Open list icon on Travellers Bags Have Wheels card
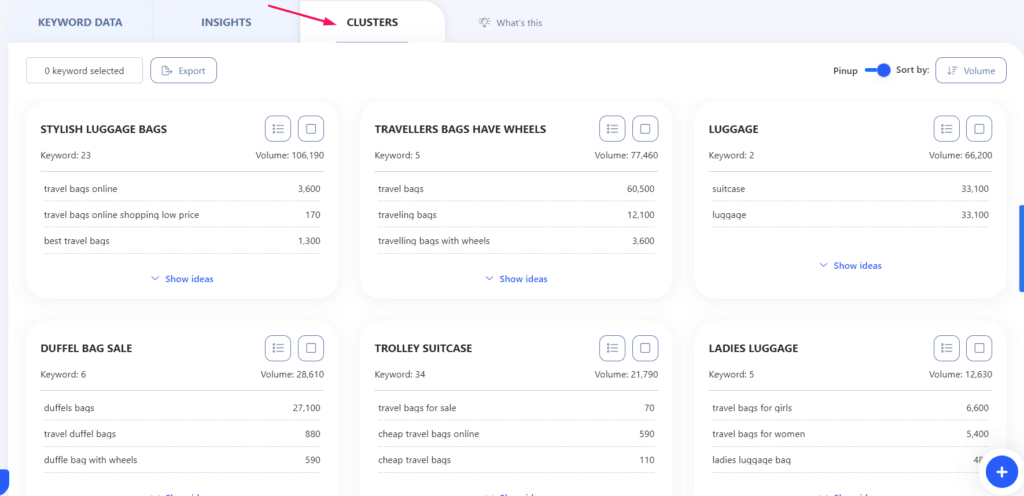The height and width of the screenshot is (496, 1024). pos(612,129)
